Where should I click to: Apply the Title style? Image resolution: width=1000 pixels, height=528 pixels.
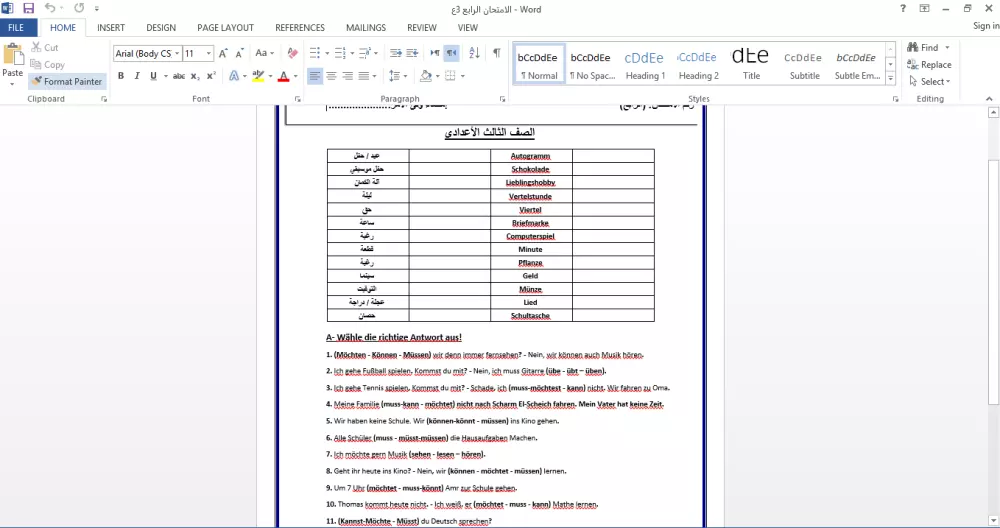tap(751, 64)
